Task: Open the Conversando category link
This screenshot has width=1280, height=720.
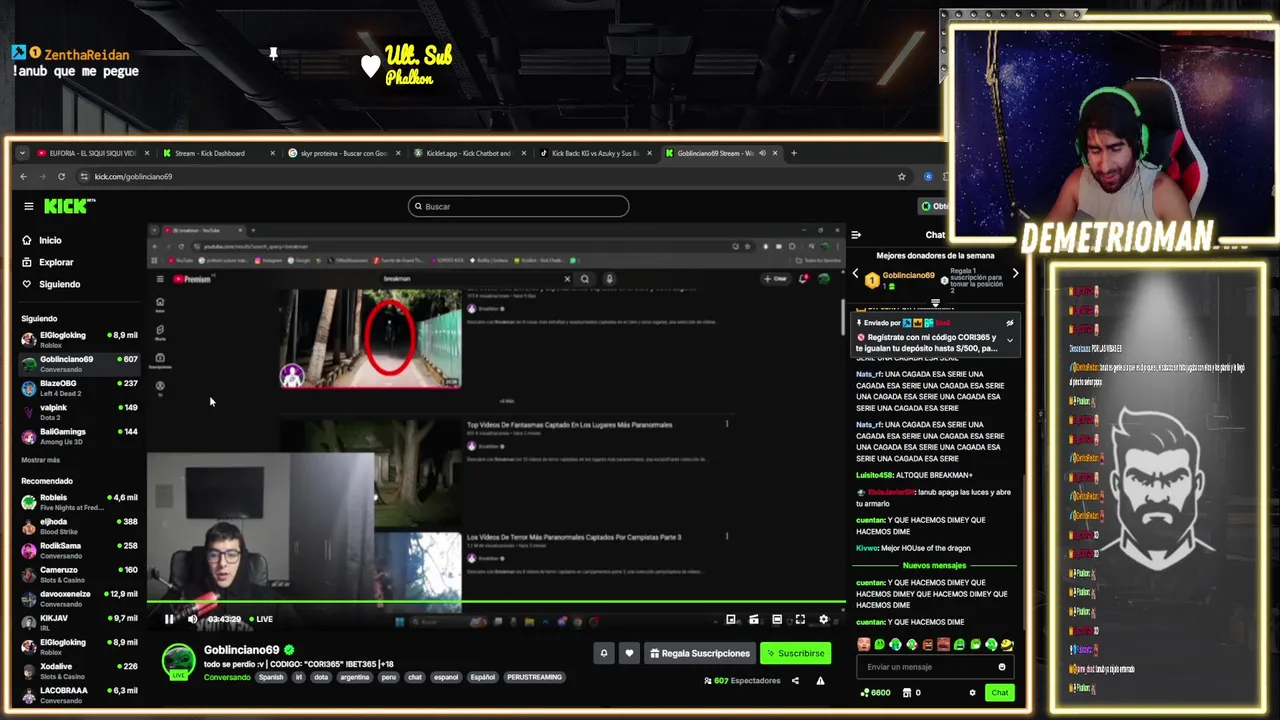Action: (x=227, y=677)
